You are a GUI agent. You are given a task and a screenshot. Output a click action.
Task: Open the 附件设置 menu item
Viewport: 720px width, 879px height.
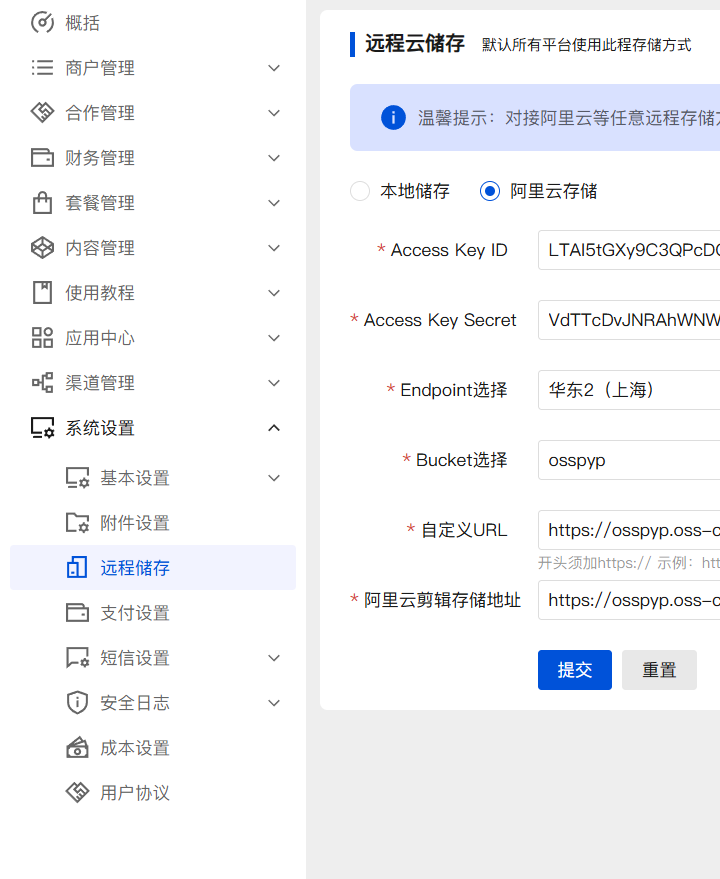[x=134, y=523]
